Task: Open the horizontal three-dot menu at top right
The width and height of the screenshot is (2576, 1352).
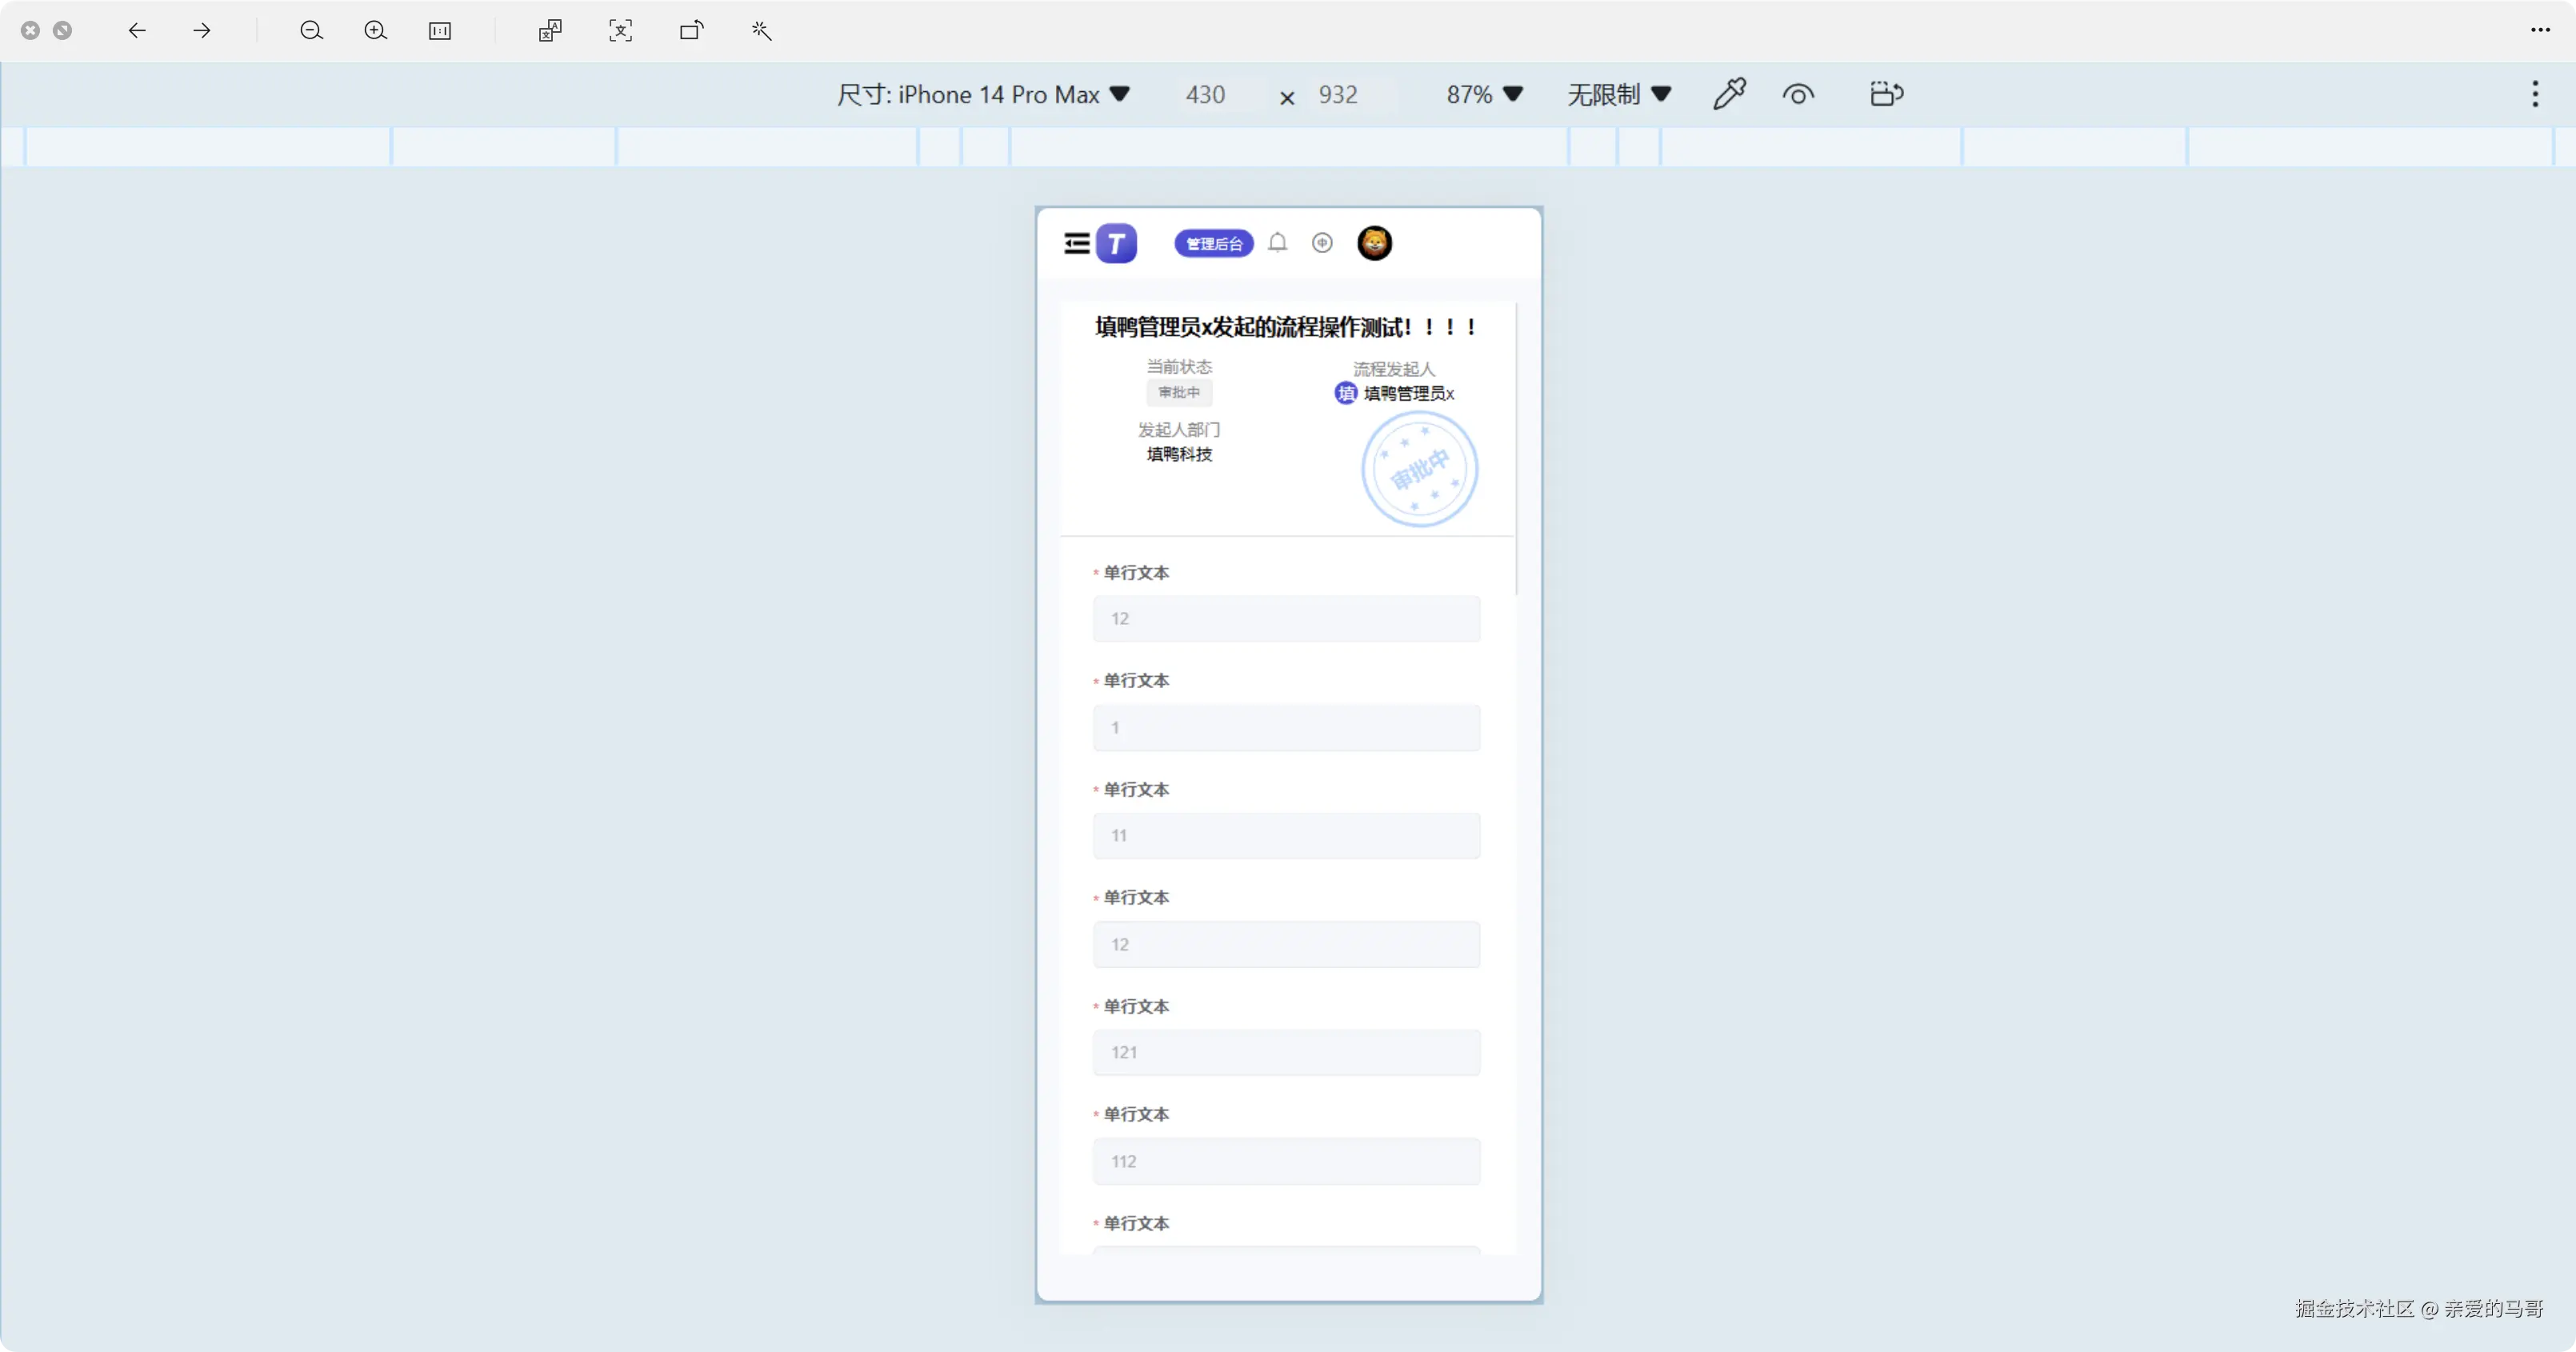Action: 2540,30
